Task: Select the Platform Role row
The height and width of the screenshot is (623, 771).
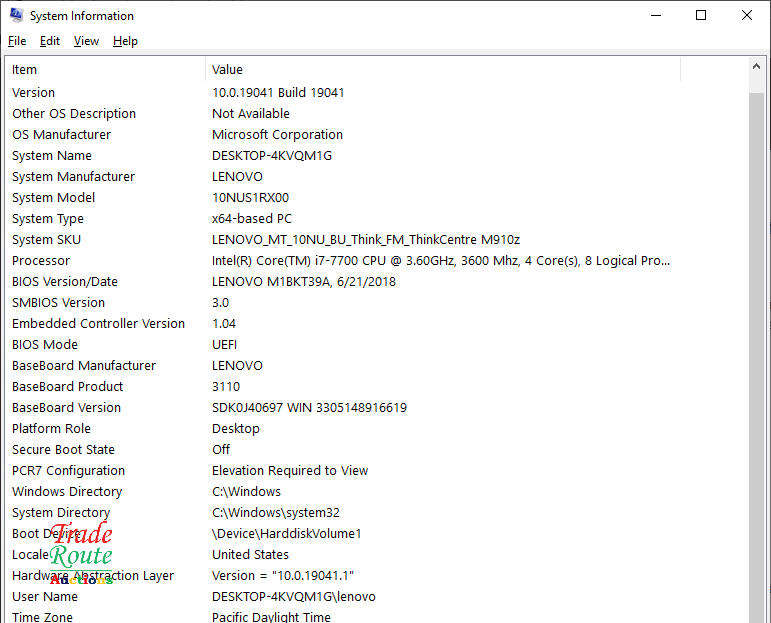Action: [x=51, y=429]
